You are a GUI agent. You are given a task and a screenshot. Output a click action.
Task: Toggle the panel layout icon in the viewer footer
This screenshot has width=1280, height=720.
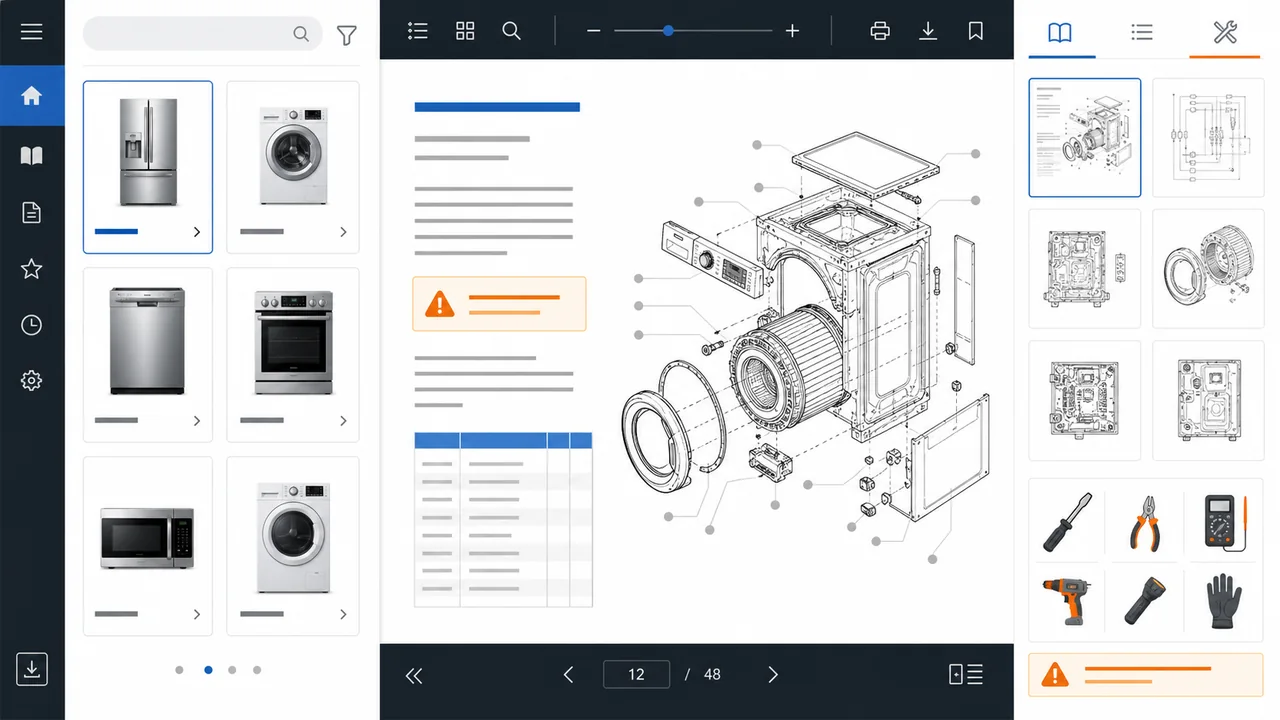pyautogui.click(x=966, y=675)
